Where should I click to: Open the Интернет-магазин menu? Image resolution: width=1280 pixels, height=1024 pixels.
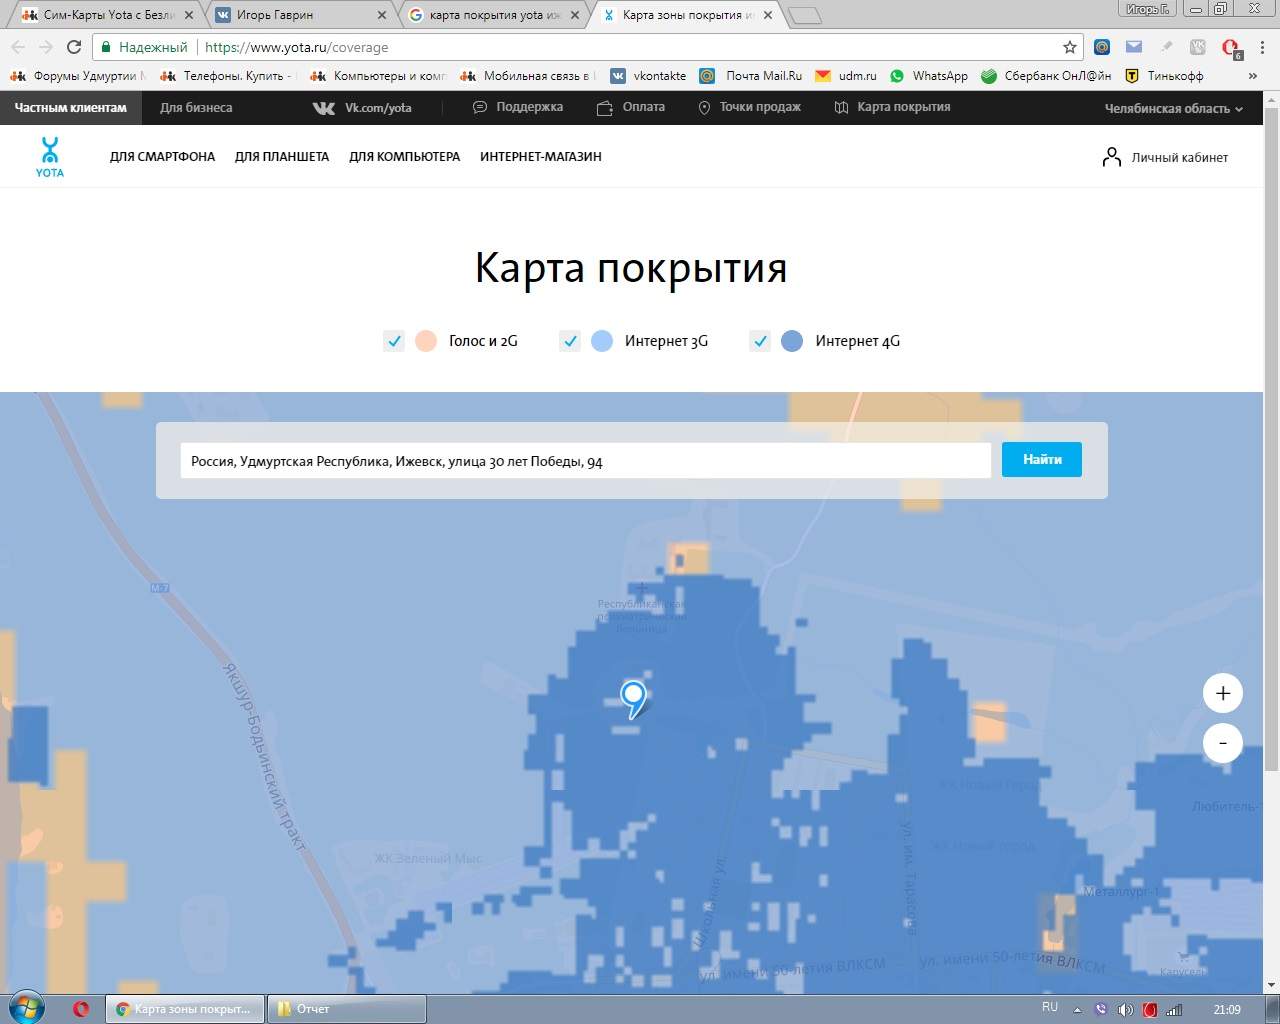click(540, 157)
